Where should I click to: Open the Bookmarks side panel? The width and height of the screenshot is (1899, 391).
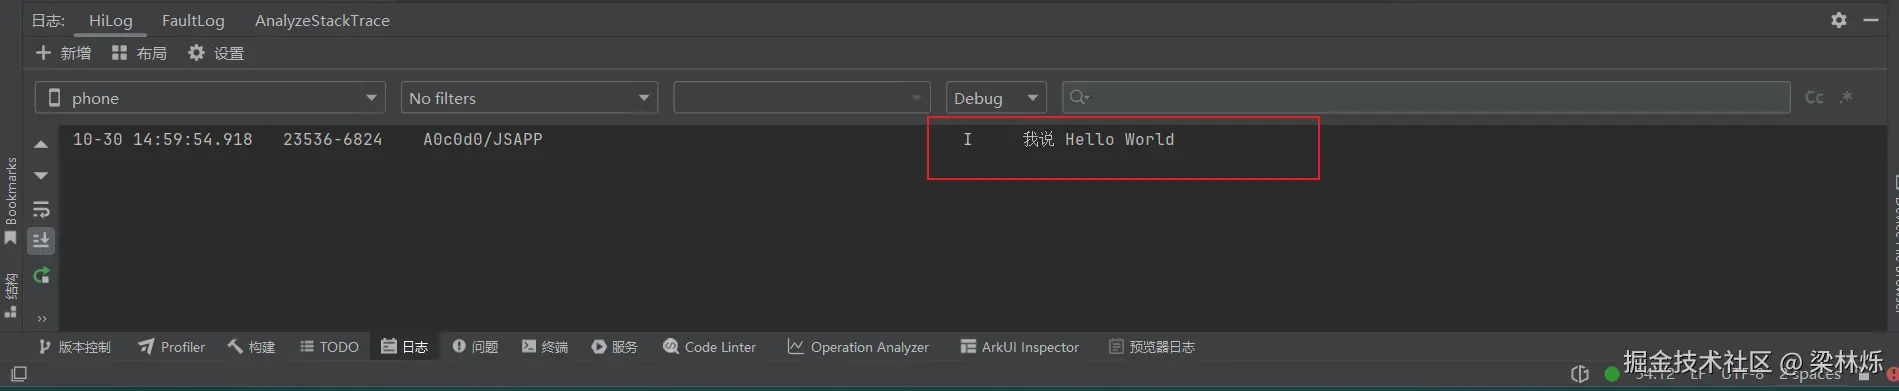[11, 201]
